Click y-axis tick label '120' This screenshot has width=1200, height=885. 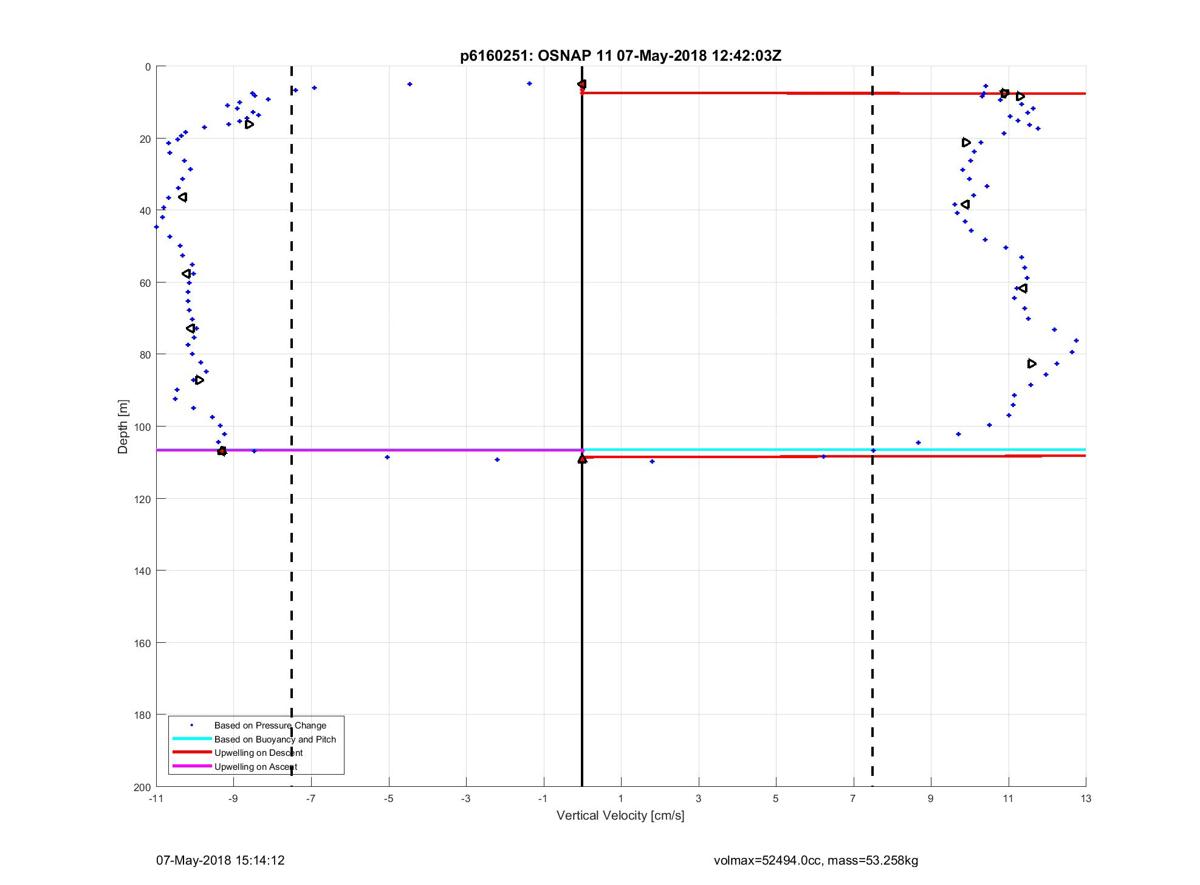[x=141, y=499]
